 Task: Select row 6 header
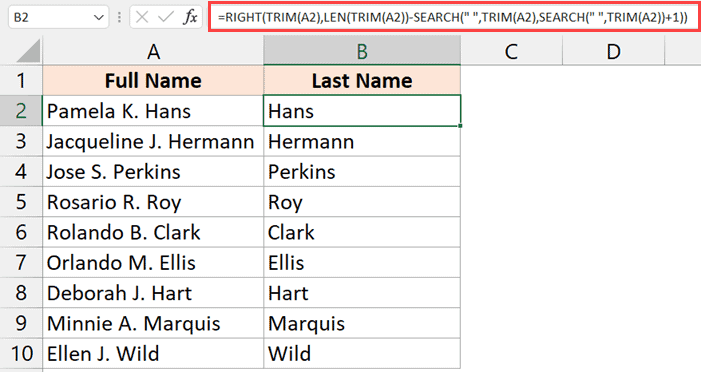21,232
